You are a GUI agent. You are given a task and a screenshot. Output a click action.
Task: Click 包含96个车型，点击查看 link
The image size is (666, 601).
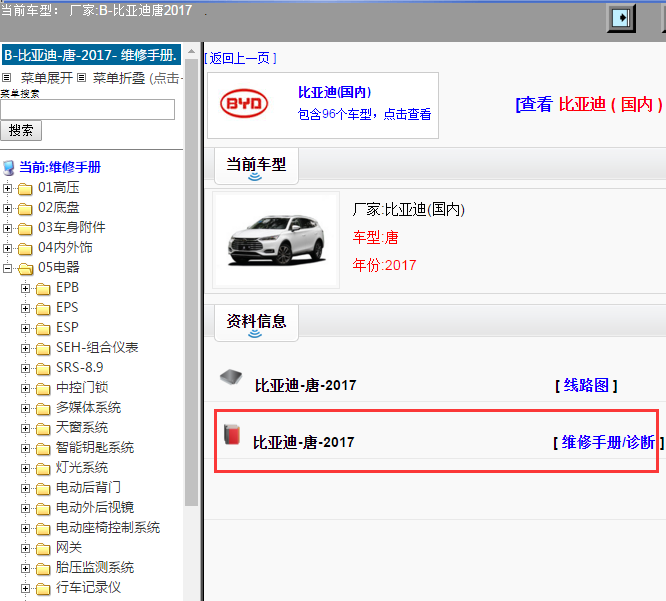pyautogui.click(x=364, y=114)
